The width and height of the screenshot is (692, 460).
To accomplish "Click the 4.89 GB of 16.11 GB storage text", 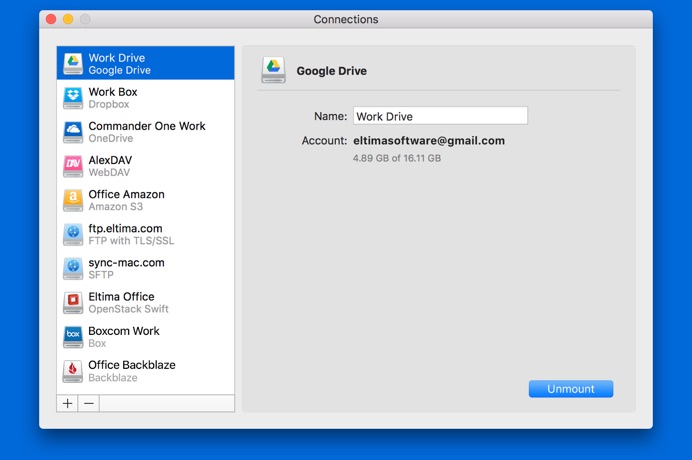I will tap(397, 158).
